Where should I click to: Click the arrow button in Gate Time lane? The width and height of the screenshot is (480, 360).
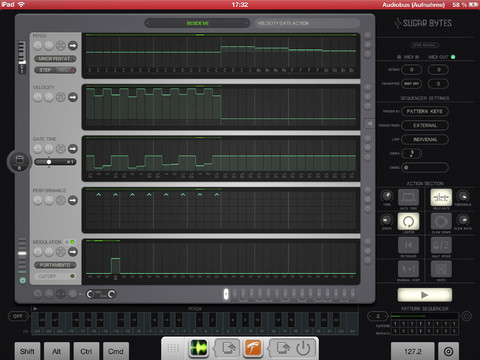click(x=73, y=149)
